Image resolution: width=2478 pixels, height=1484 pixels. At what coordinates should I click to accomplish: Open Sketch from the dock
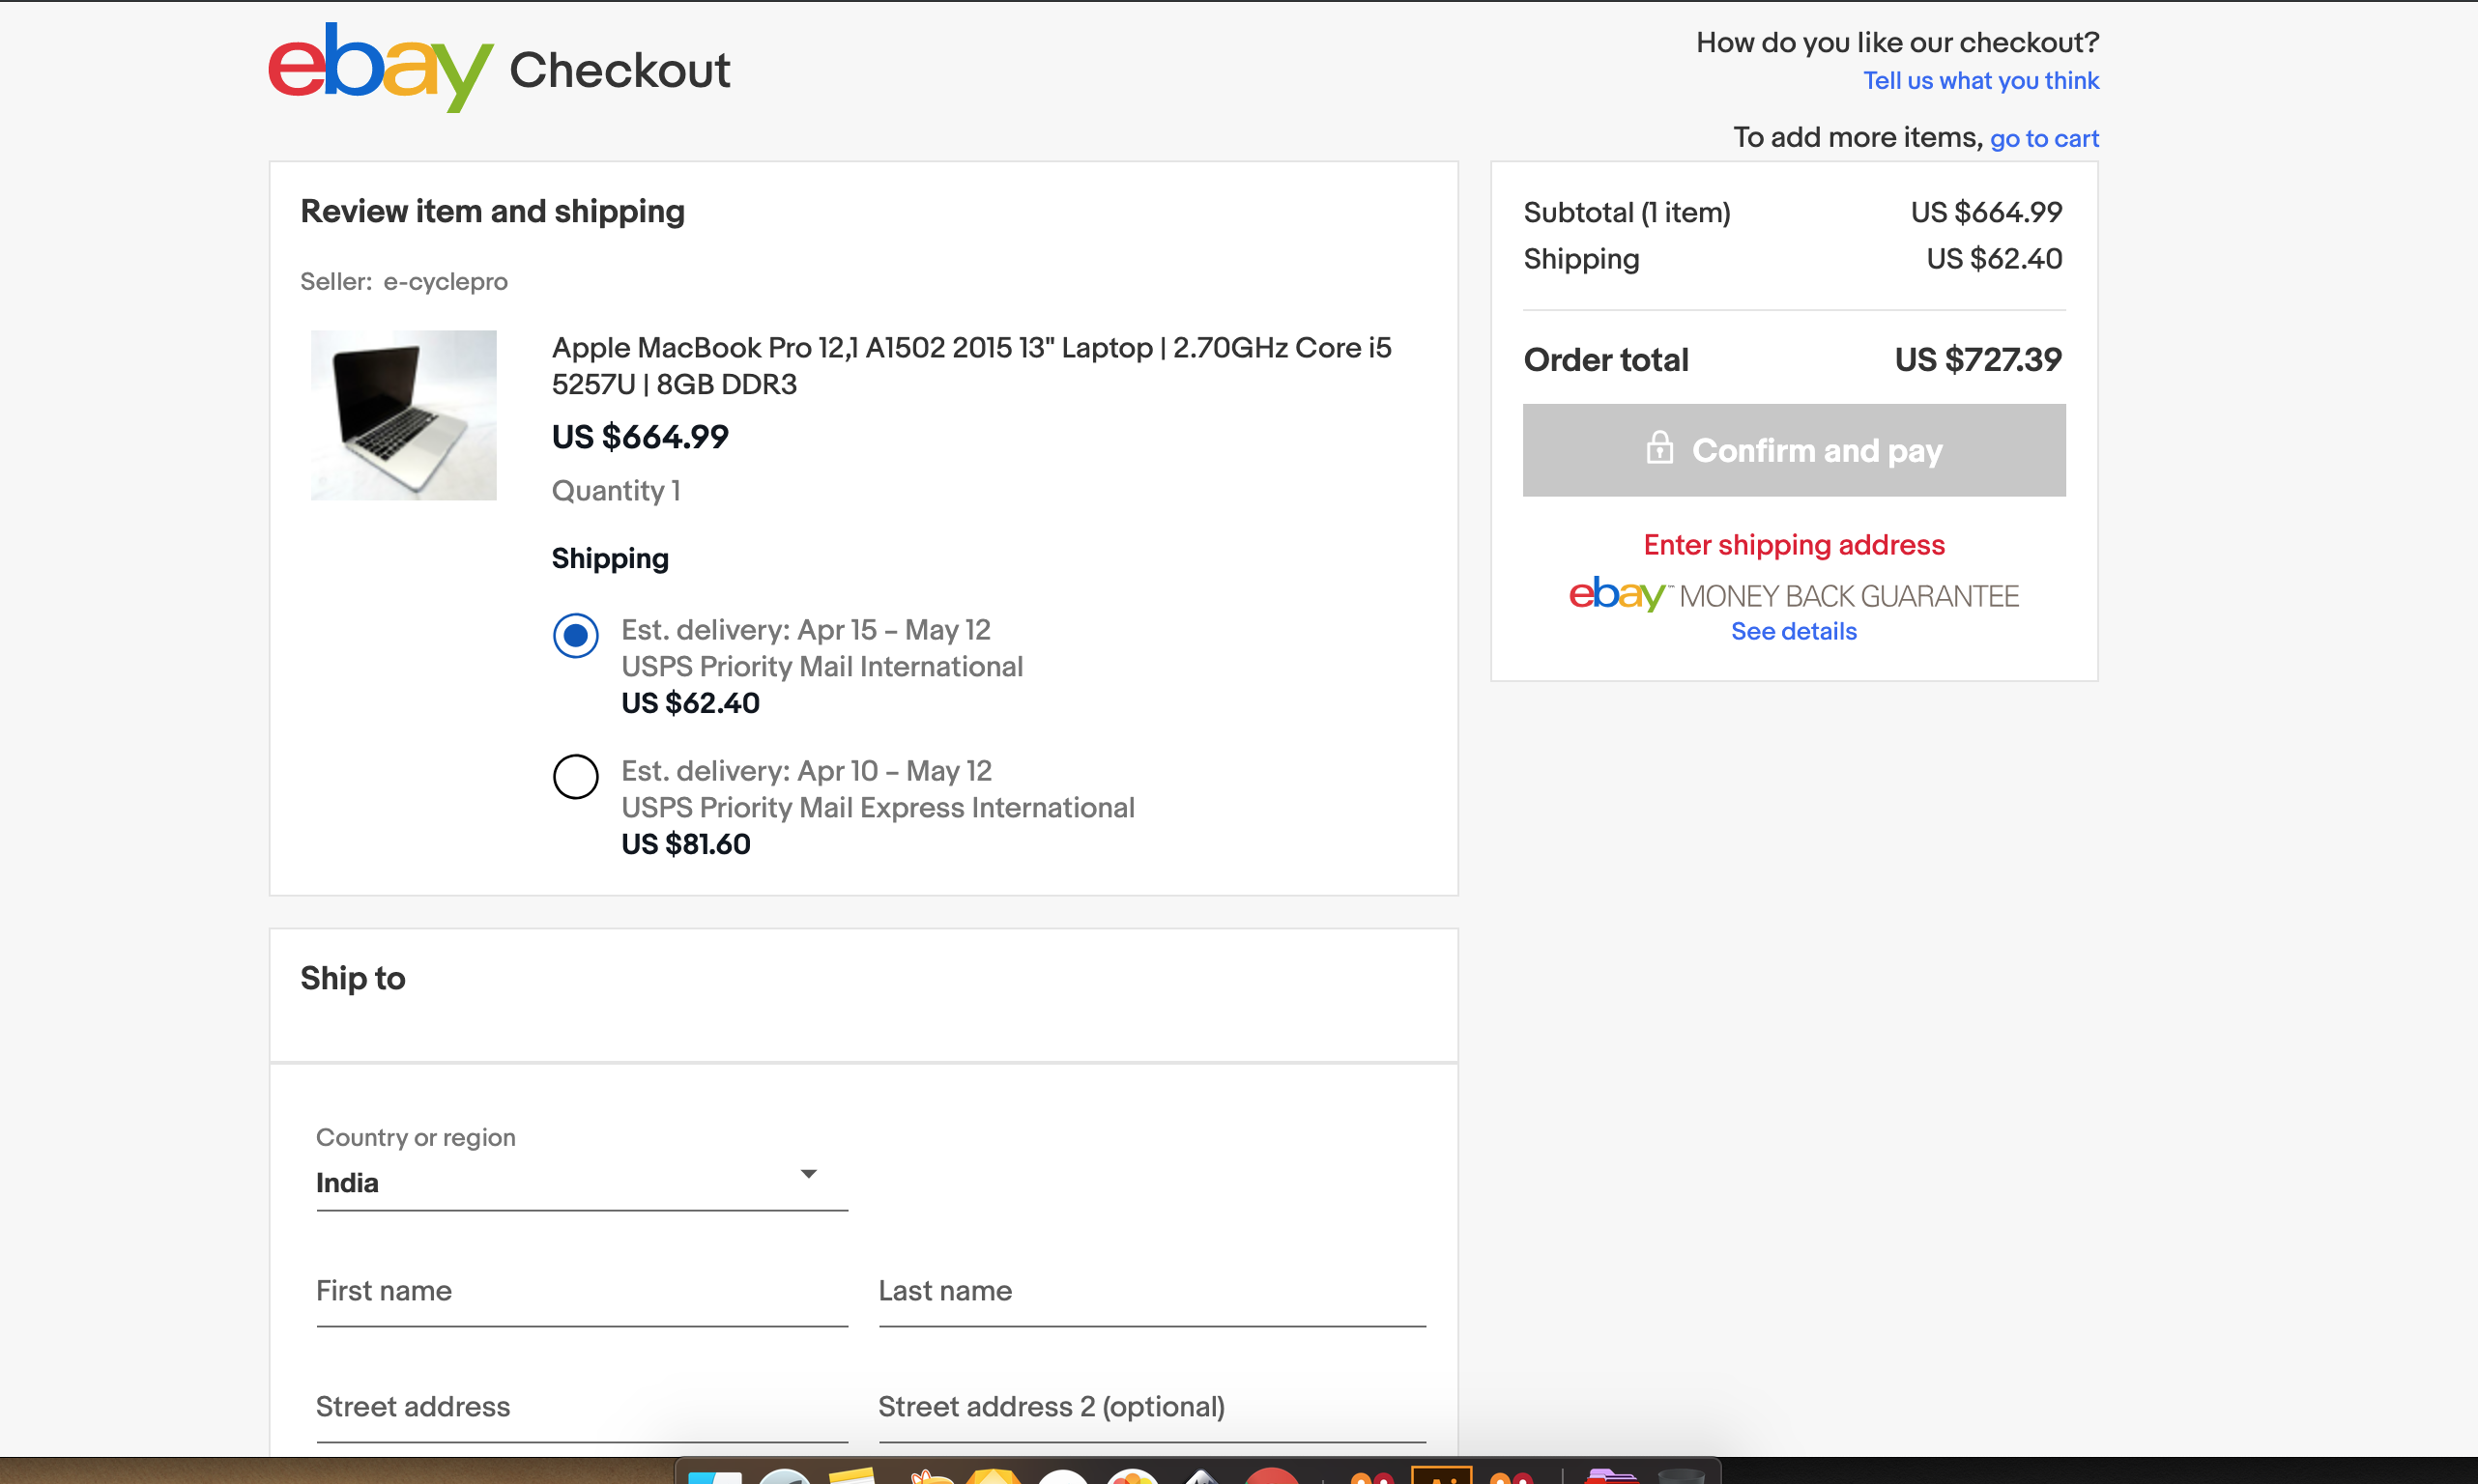tap(993, 1476)
